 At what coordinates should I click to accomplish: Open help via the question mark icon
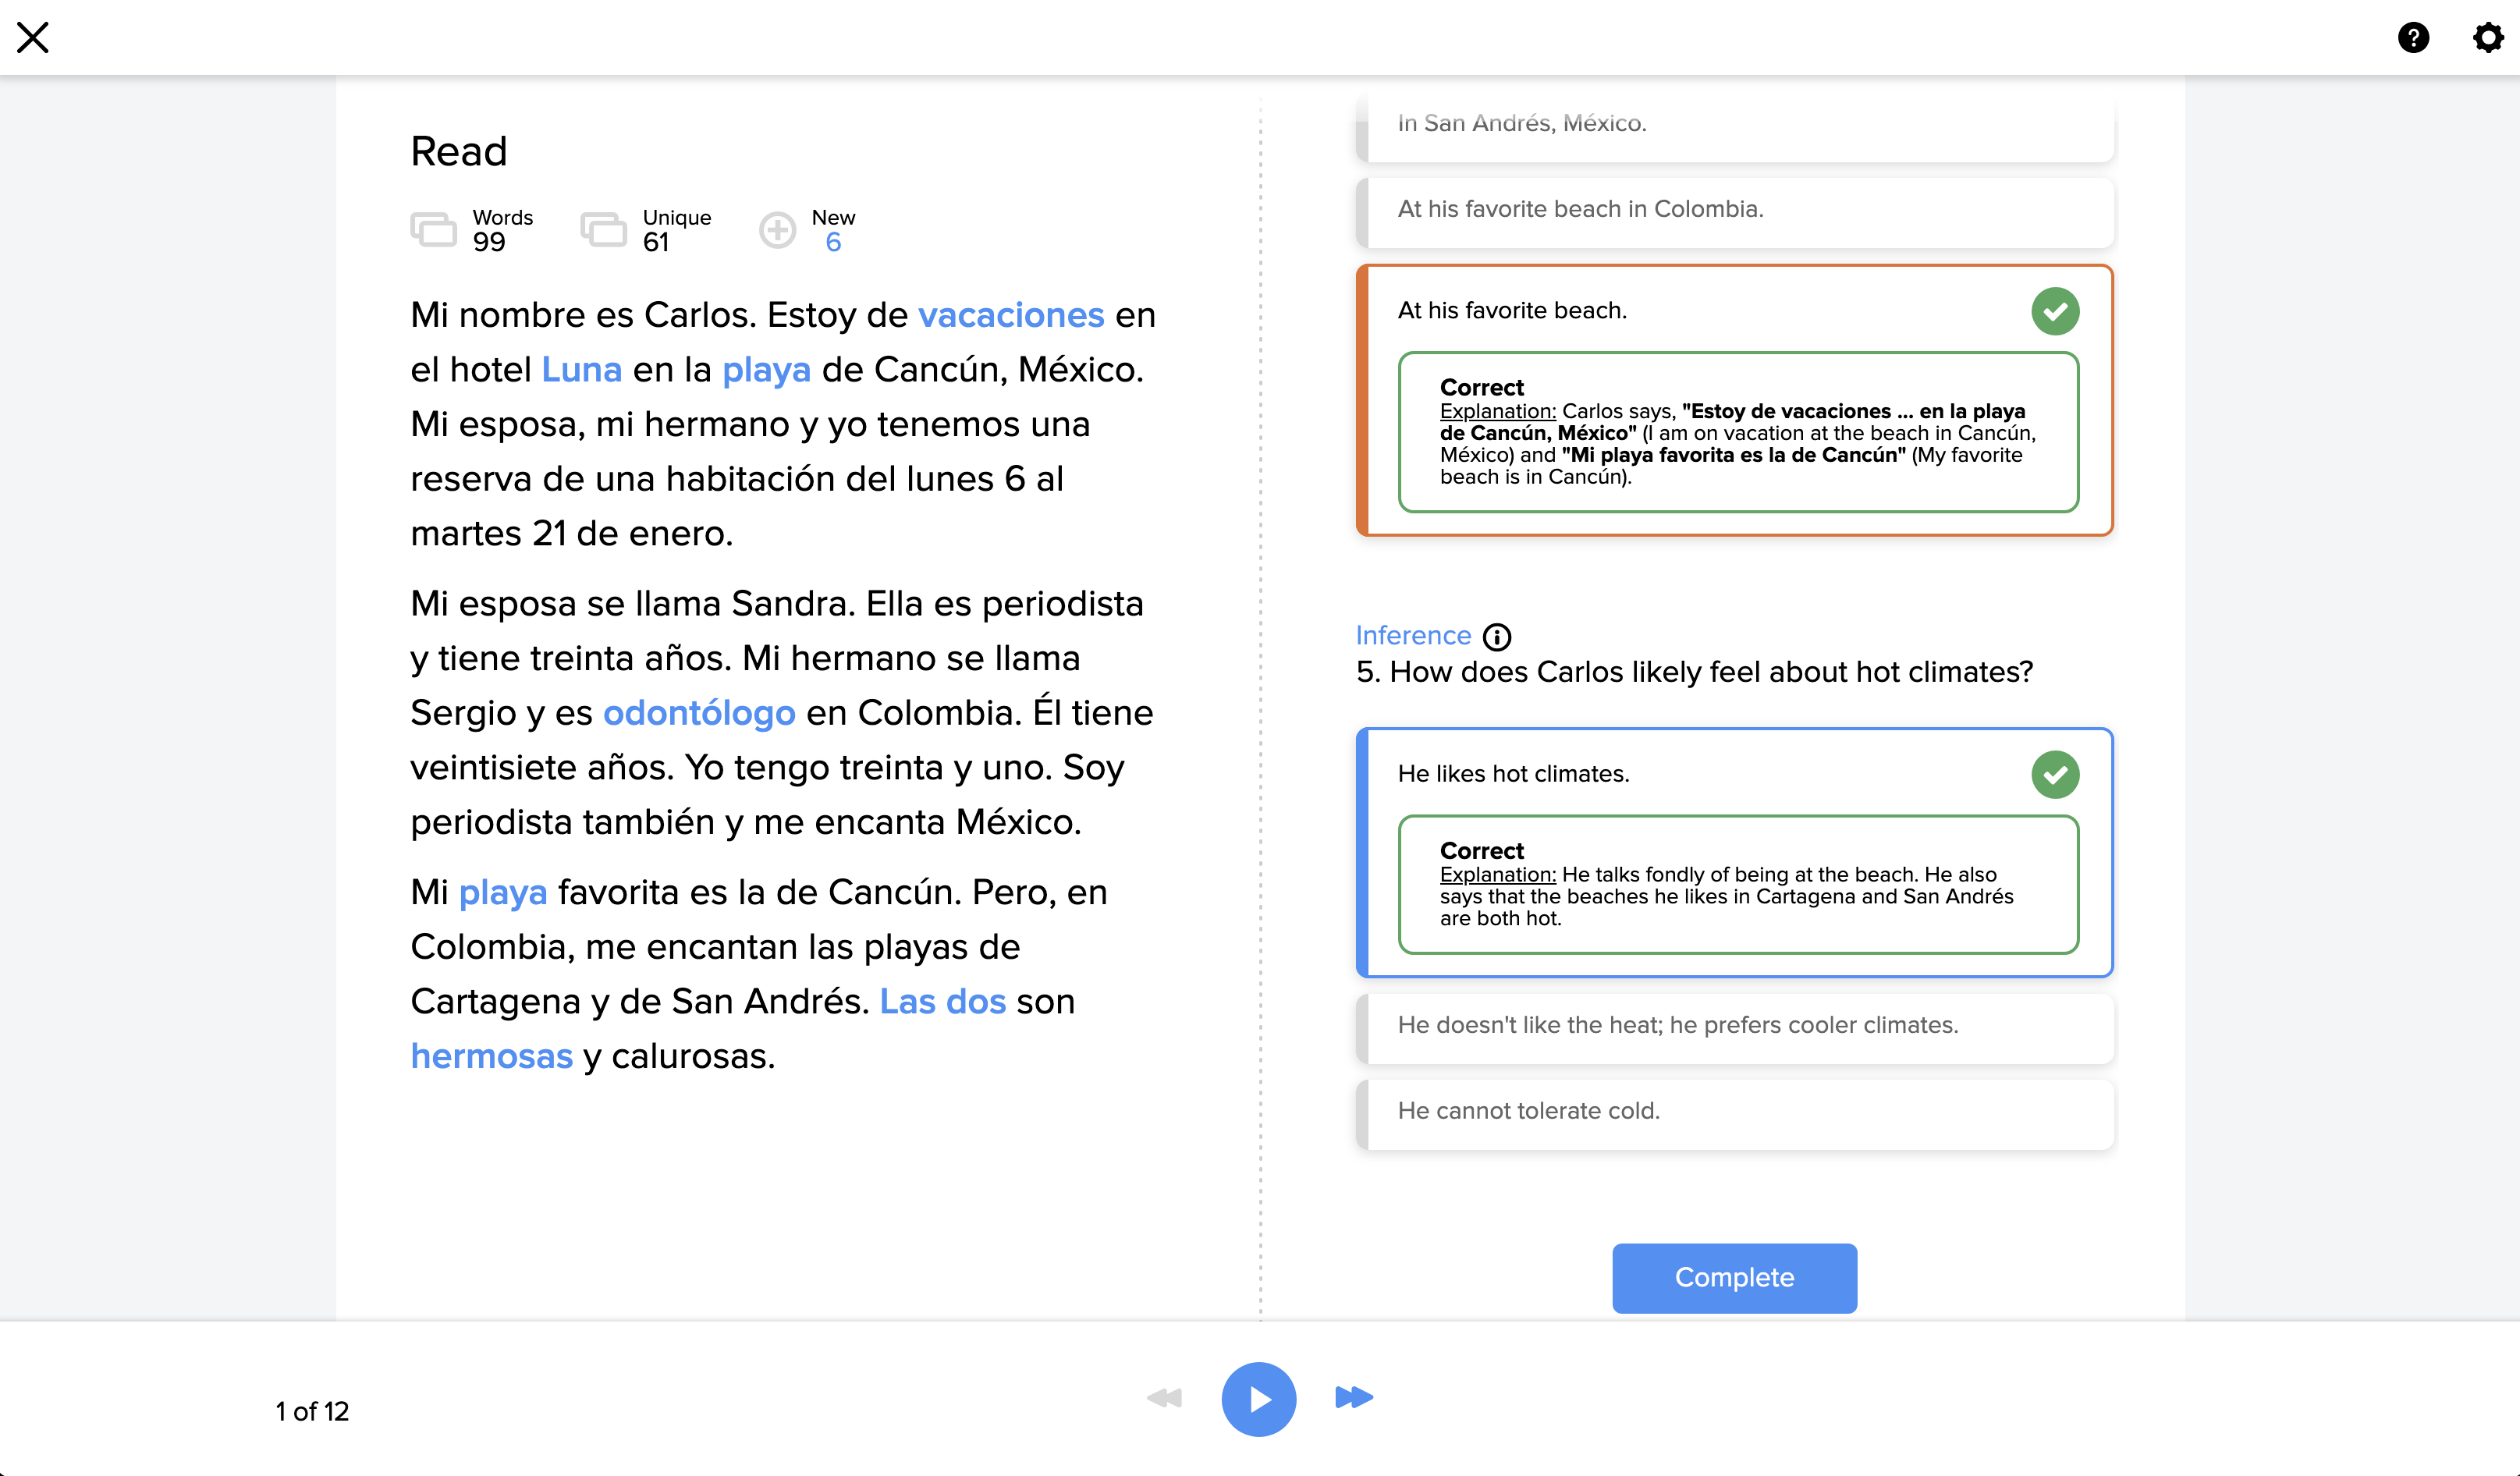2413,38
